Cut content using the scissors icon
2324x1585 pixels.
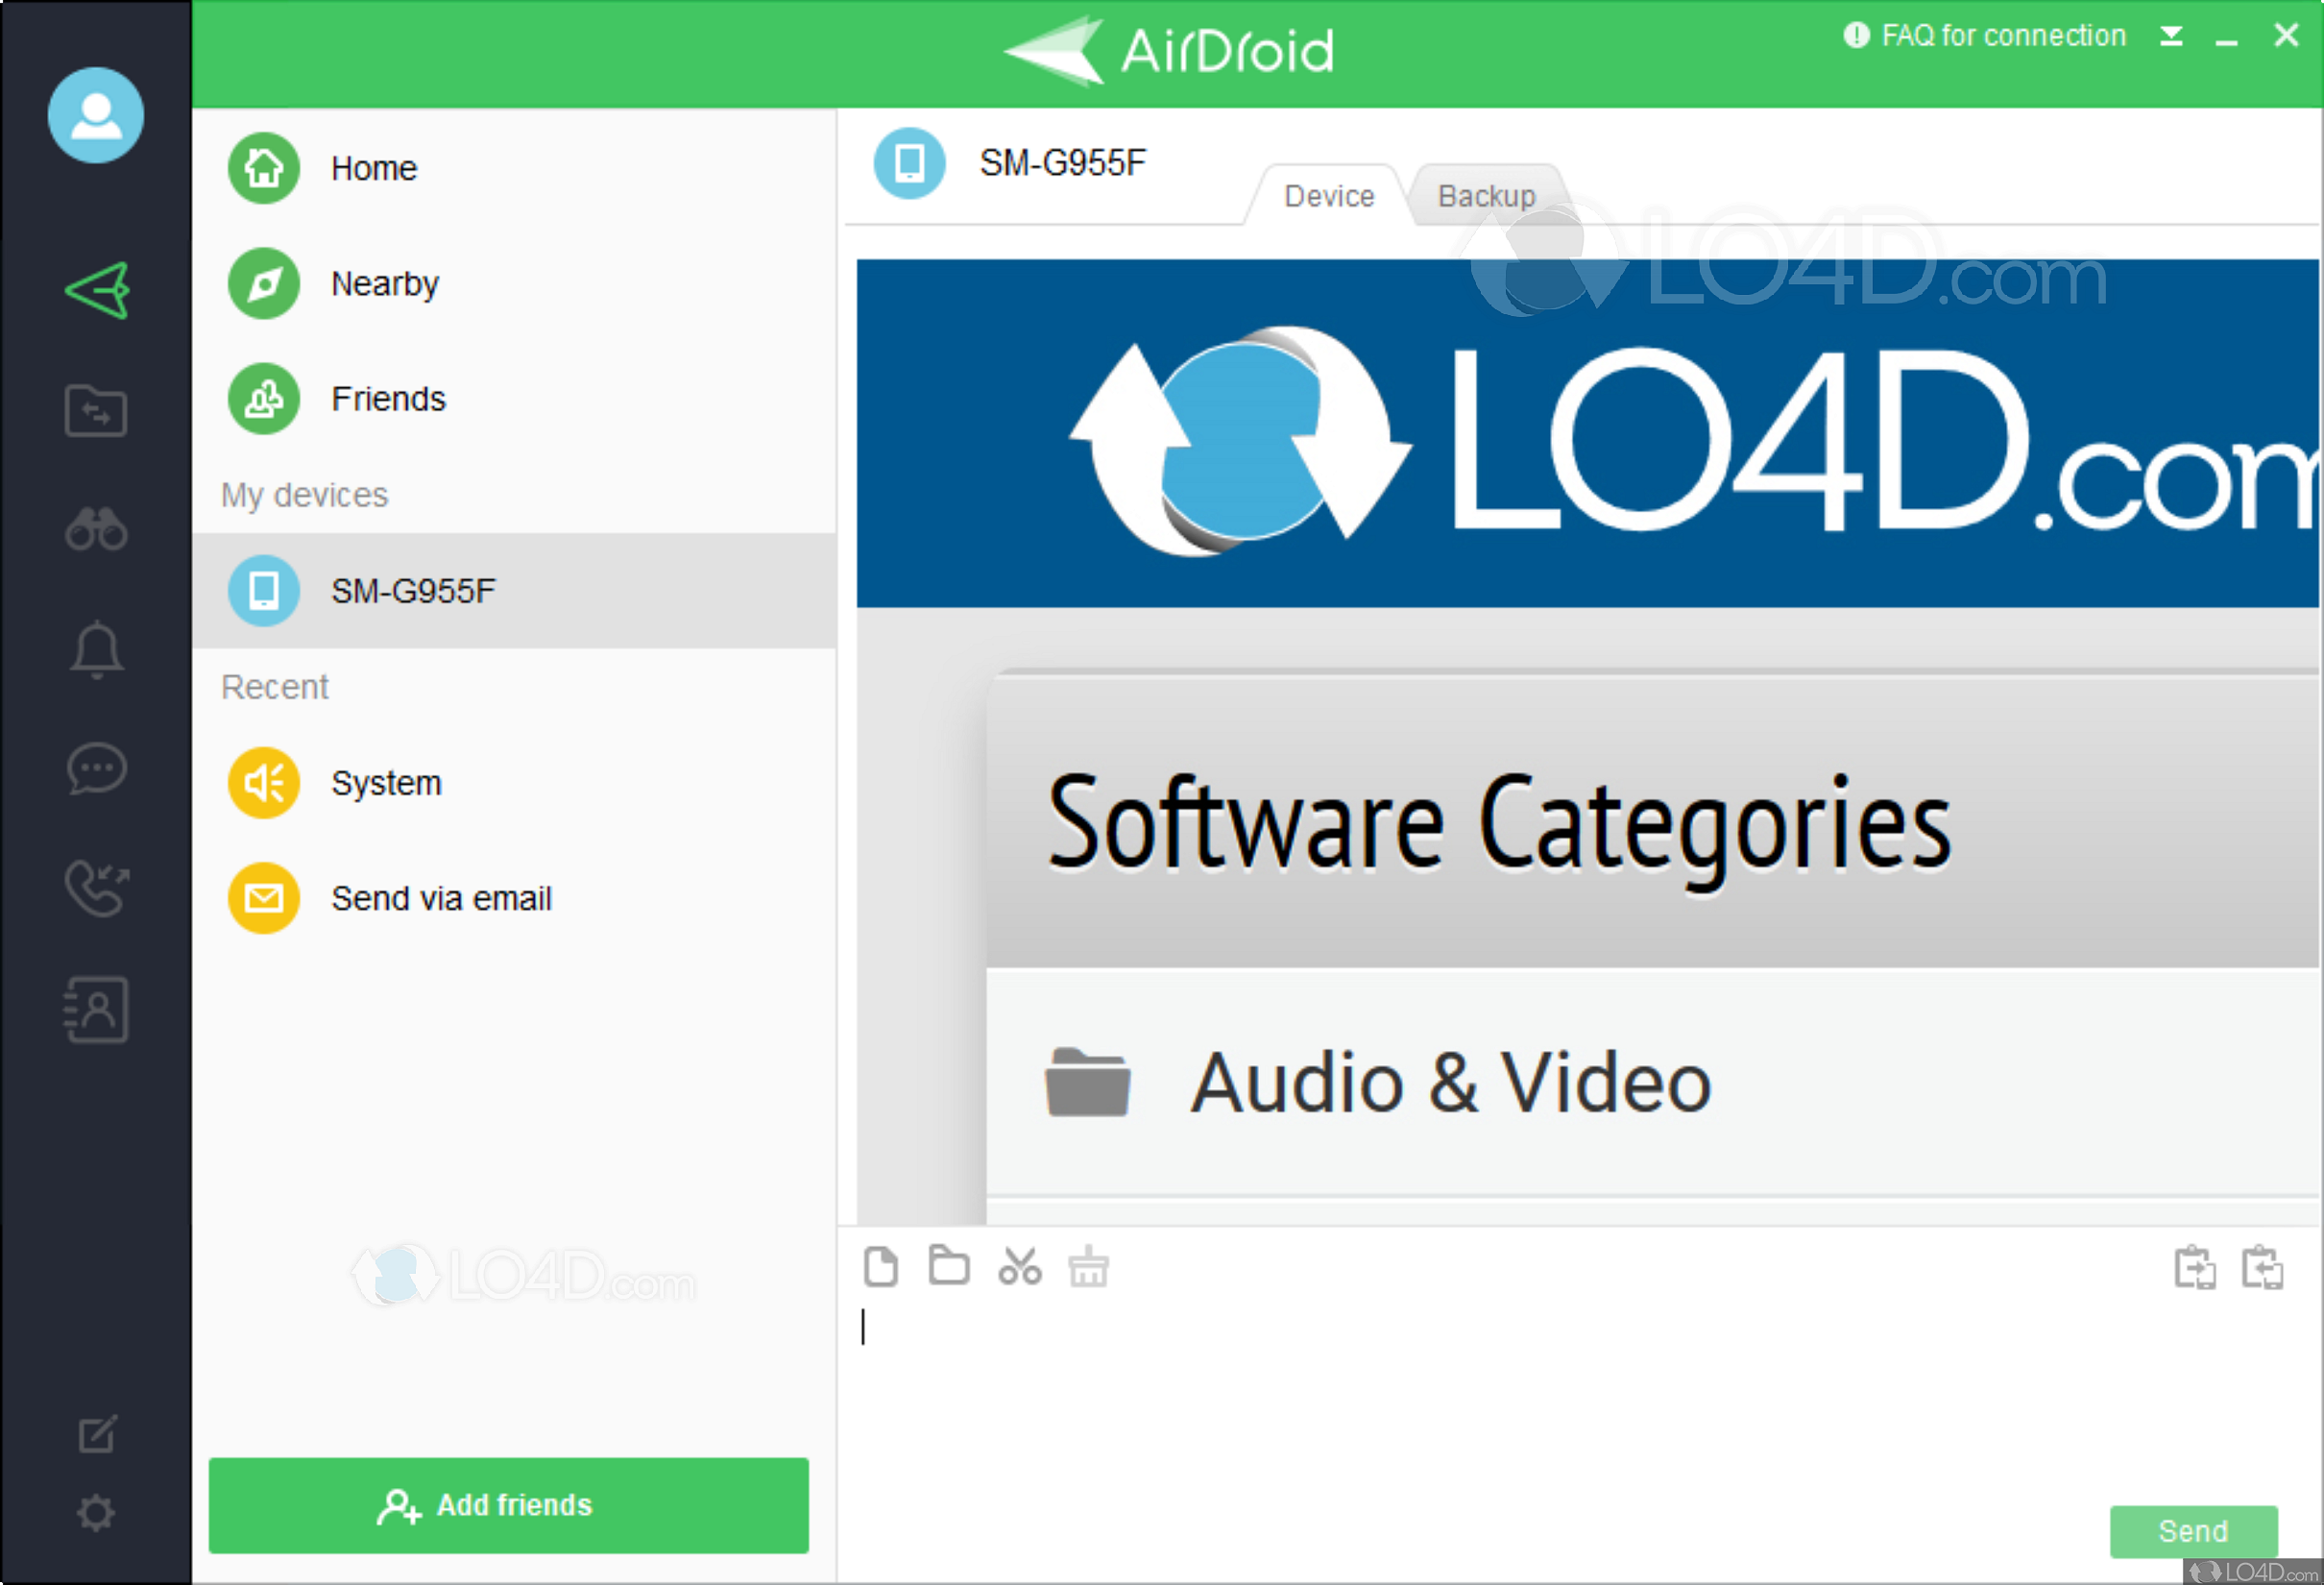point(1020,1266)
